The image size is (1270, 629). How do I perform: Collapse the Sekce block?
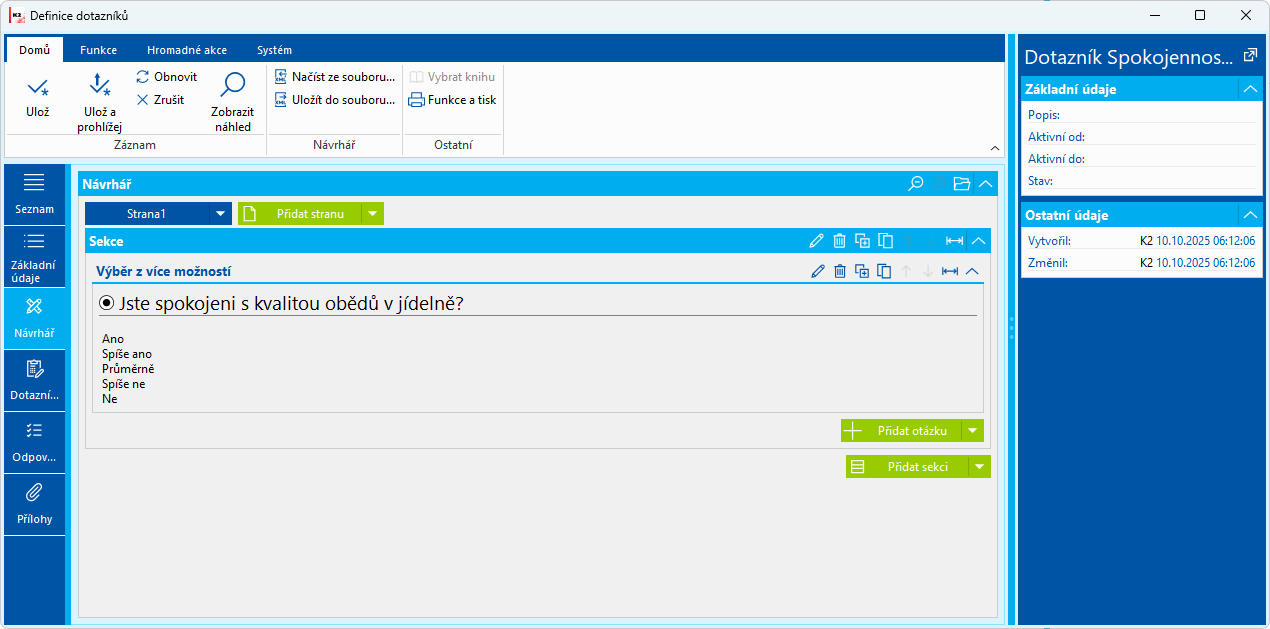pyautogui.click(x=979, y=241)
